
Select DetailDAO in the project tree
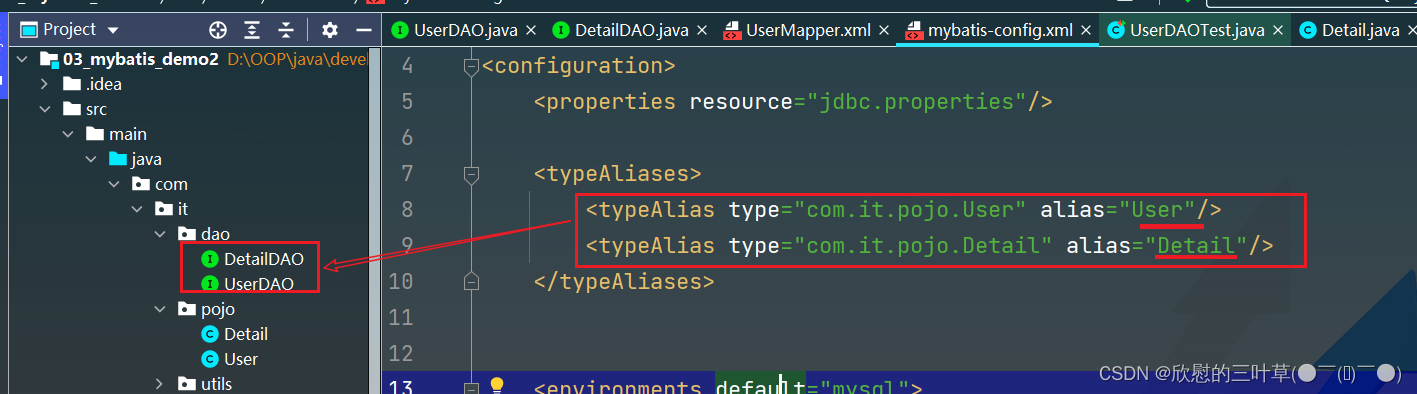coord(264,259)
